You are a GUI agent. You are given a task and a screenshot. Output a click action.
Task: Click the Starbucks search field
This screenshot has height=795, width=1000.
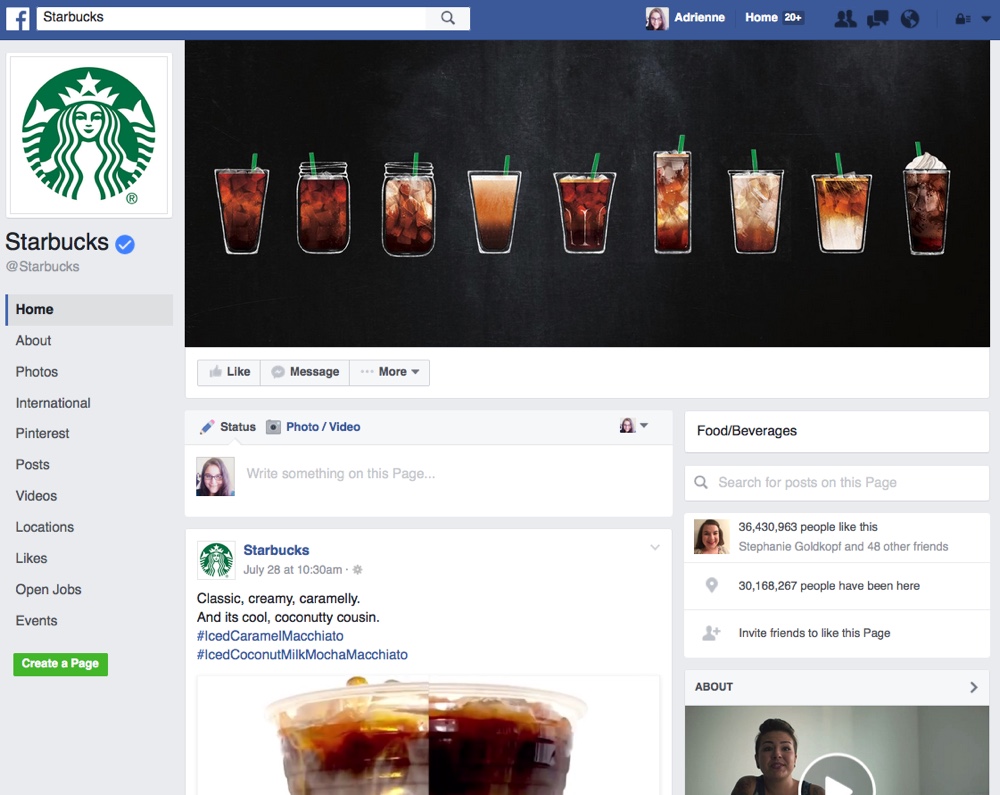(232, 18)
